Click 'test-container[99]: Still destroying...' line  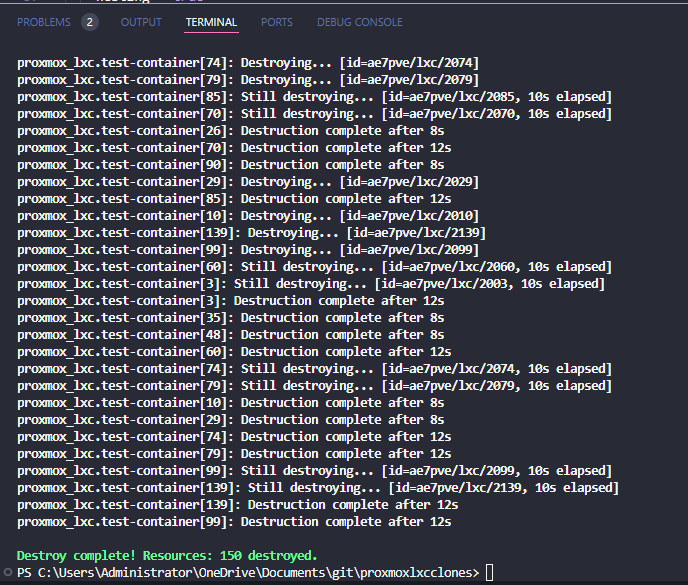314,471
